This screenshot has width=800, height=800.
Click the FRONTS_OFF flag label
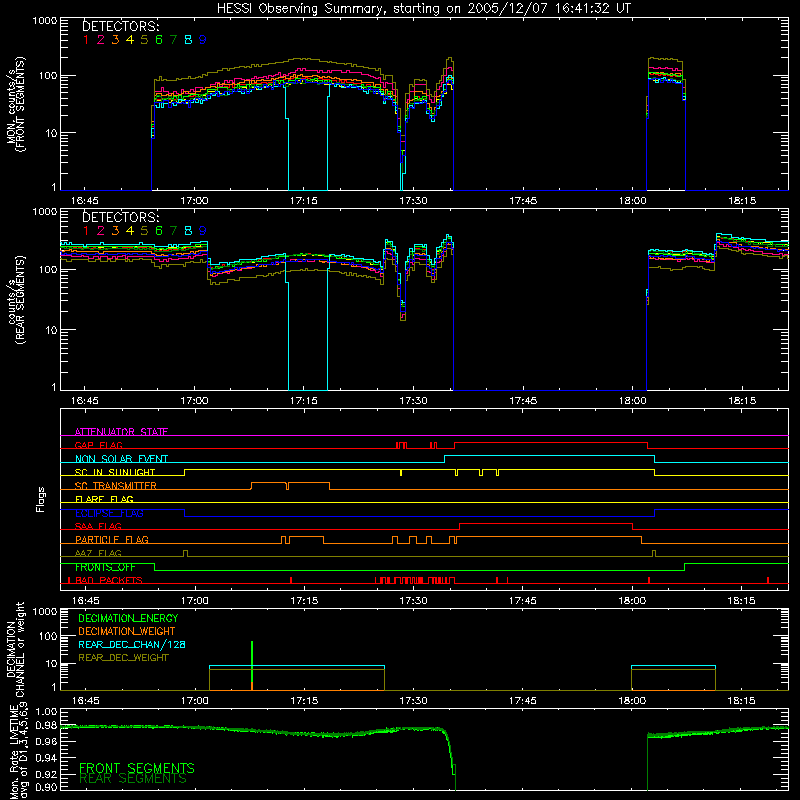tap(105, 567)
